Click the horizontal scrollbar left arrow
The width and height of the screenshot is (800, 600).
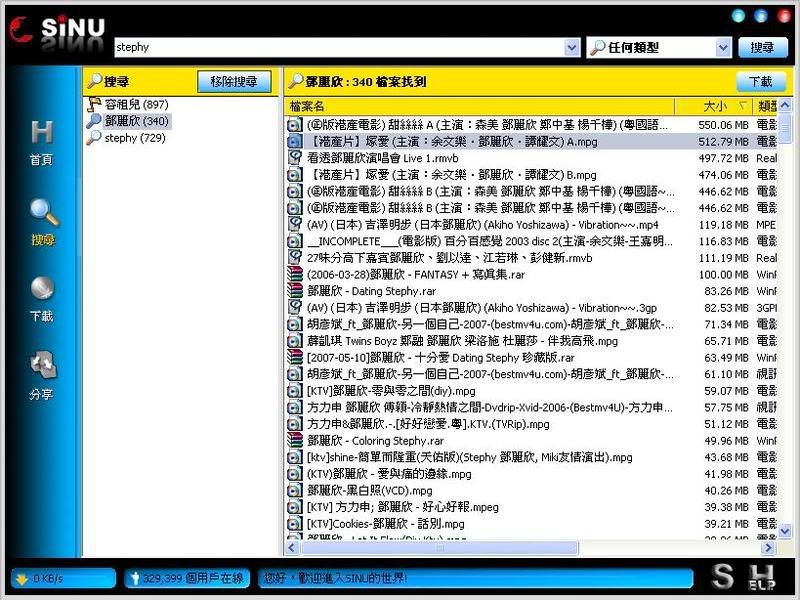pyautogui.click(x=292, y=548)
